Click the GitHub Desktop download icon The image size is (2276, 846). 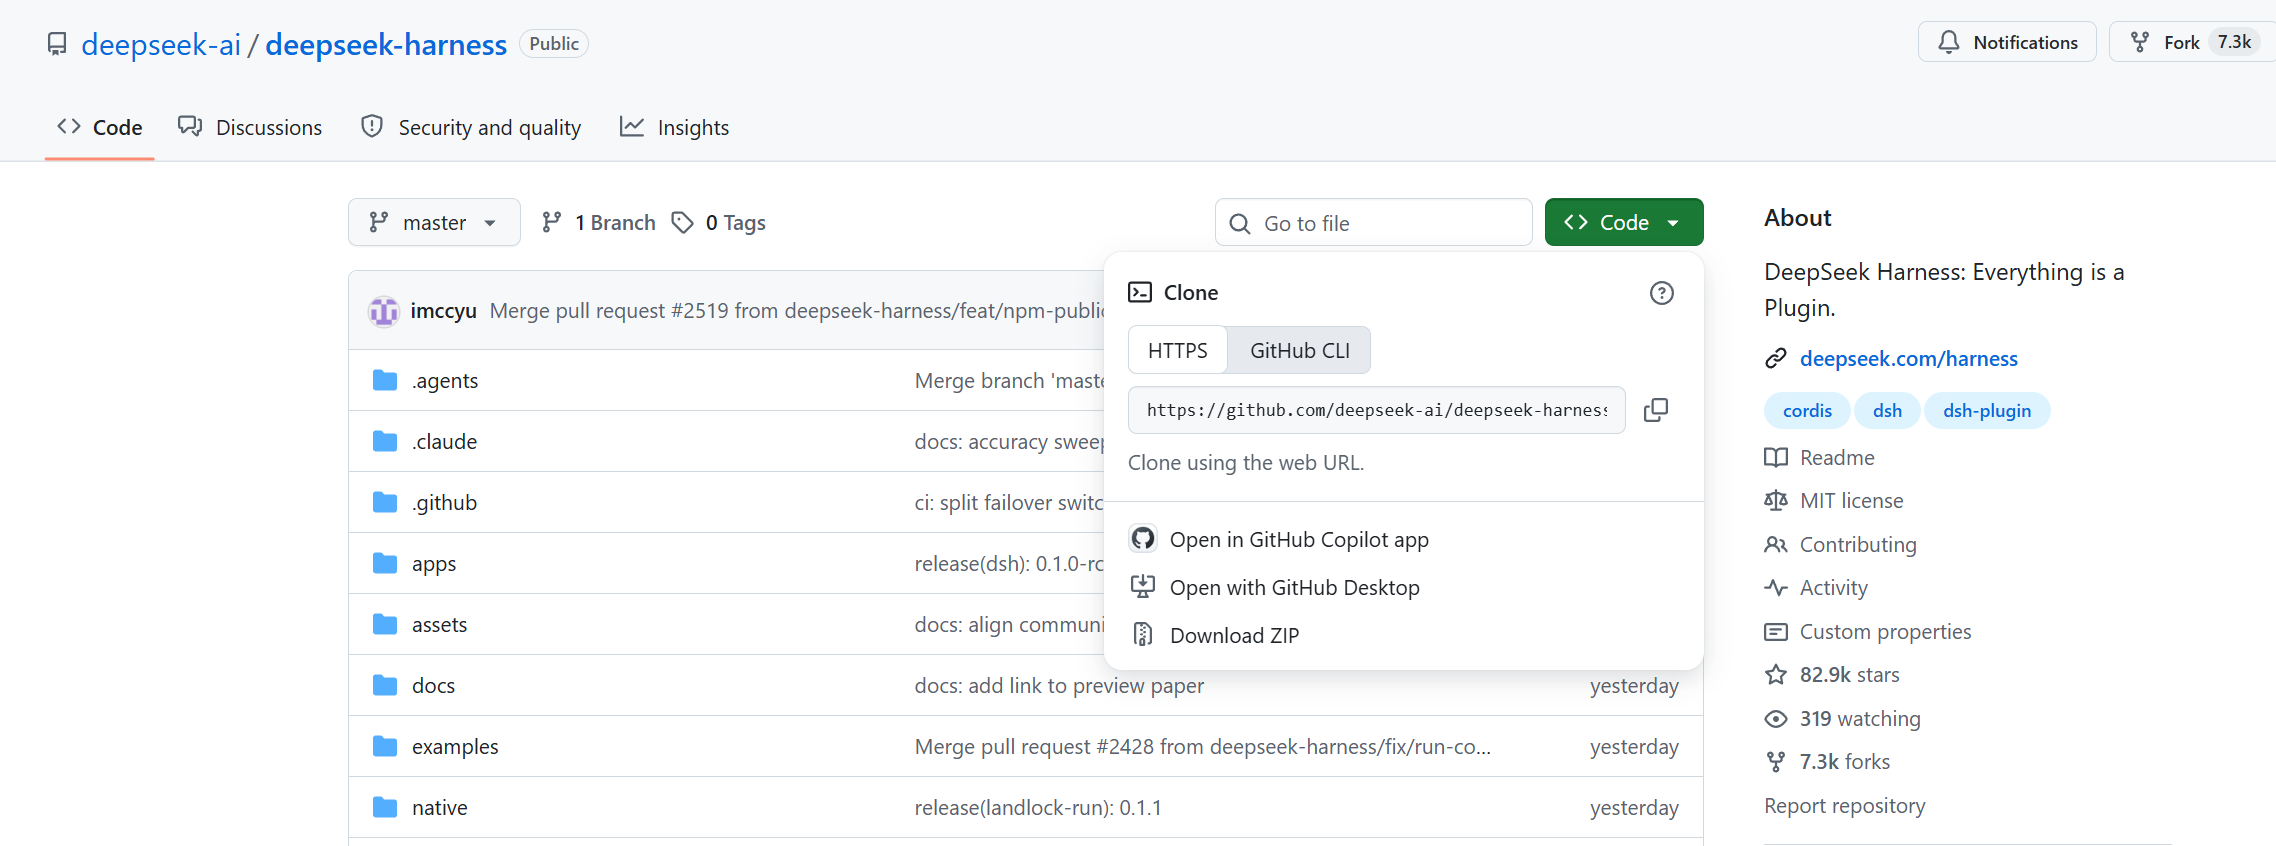pos(1143,587)
